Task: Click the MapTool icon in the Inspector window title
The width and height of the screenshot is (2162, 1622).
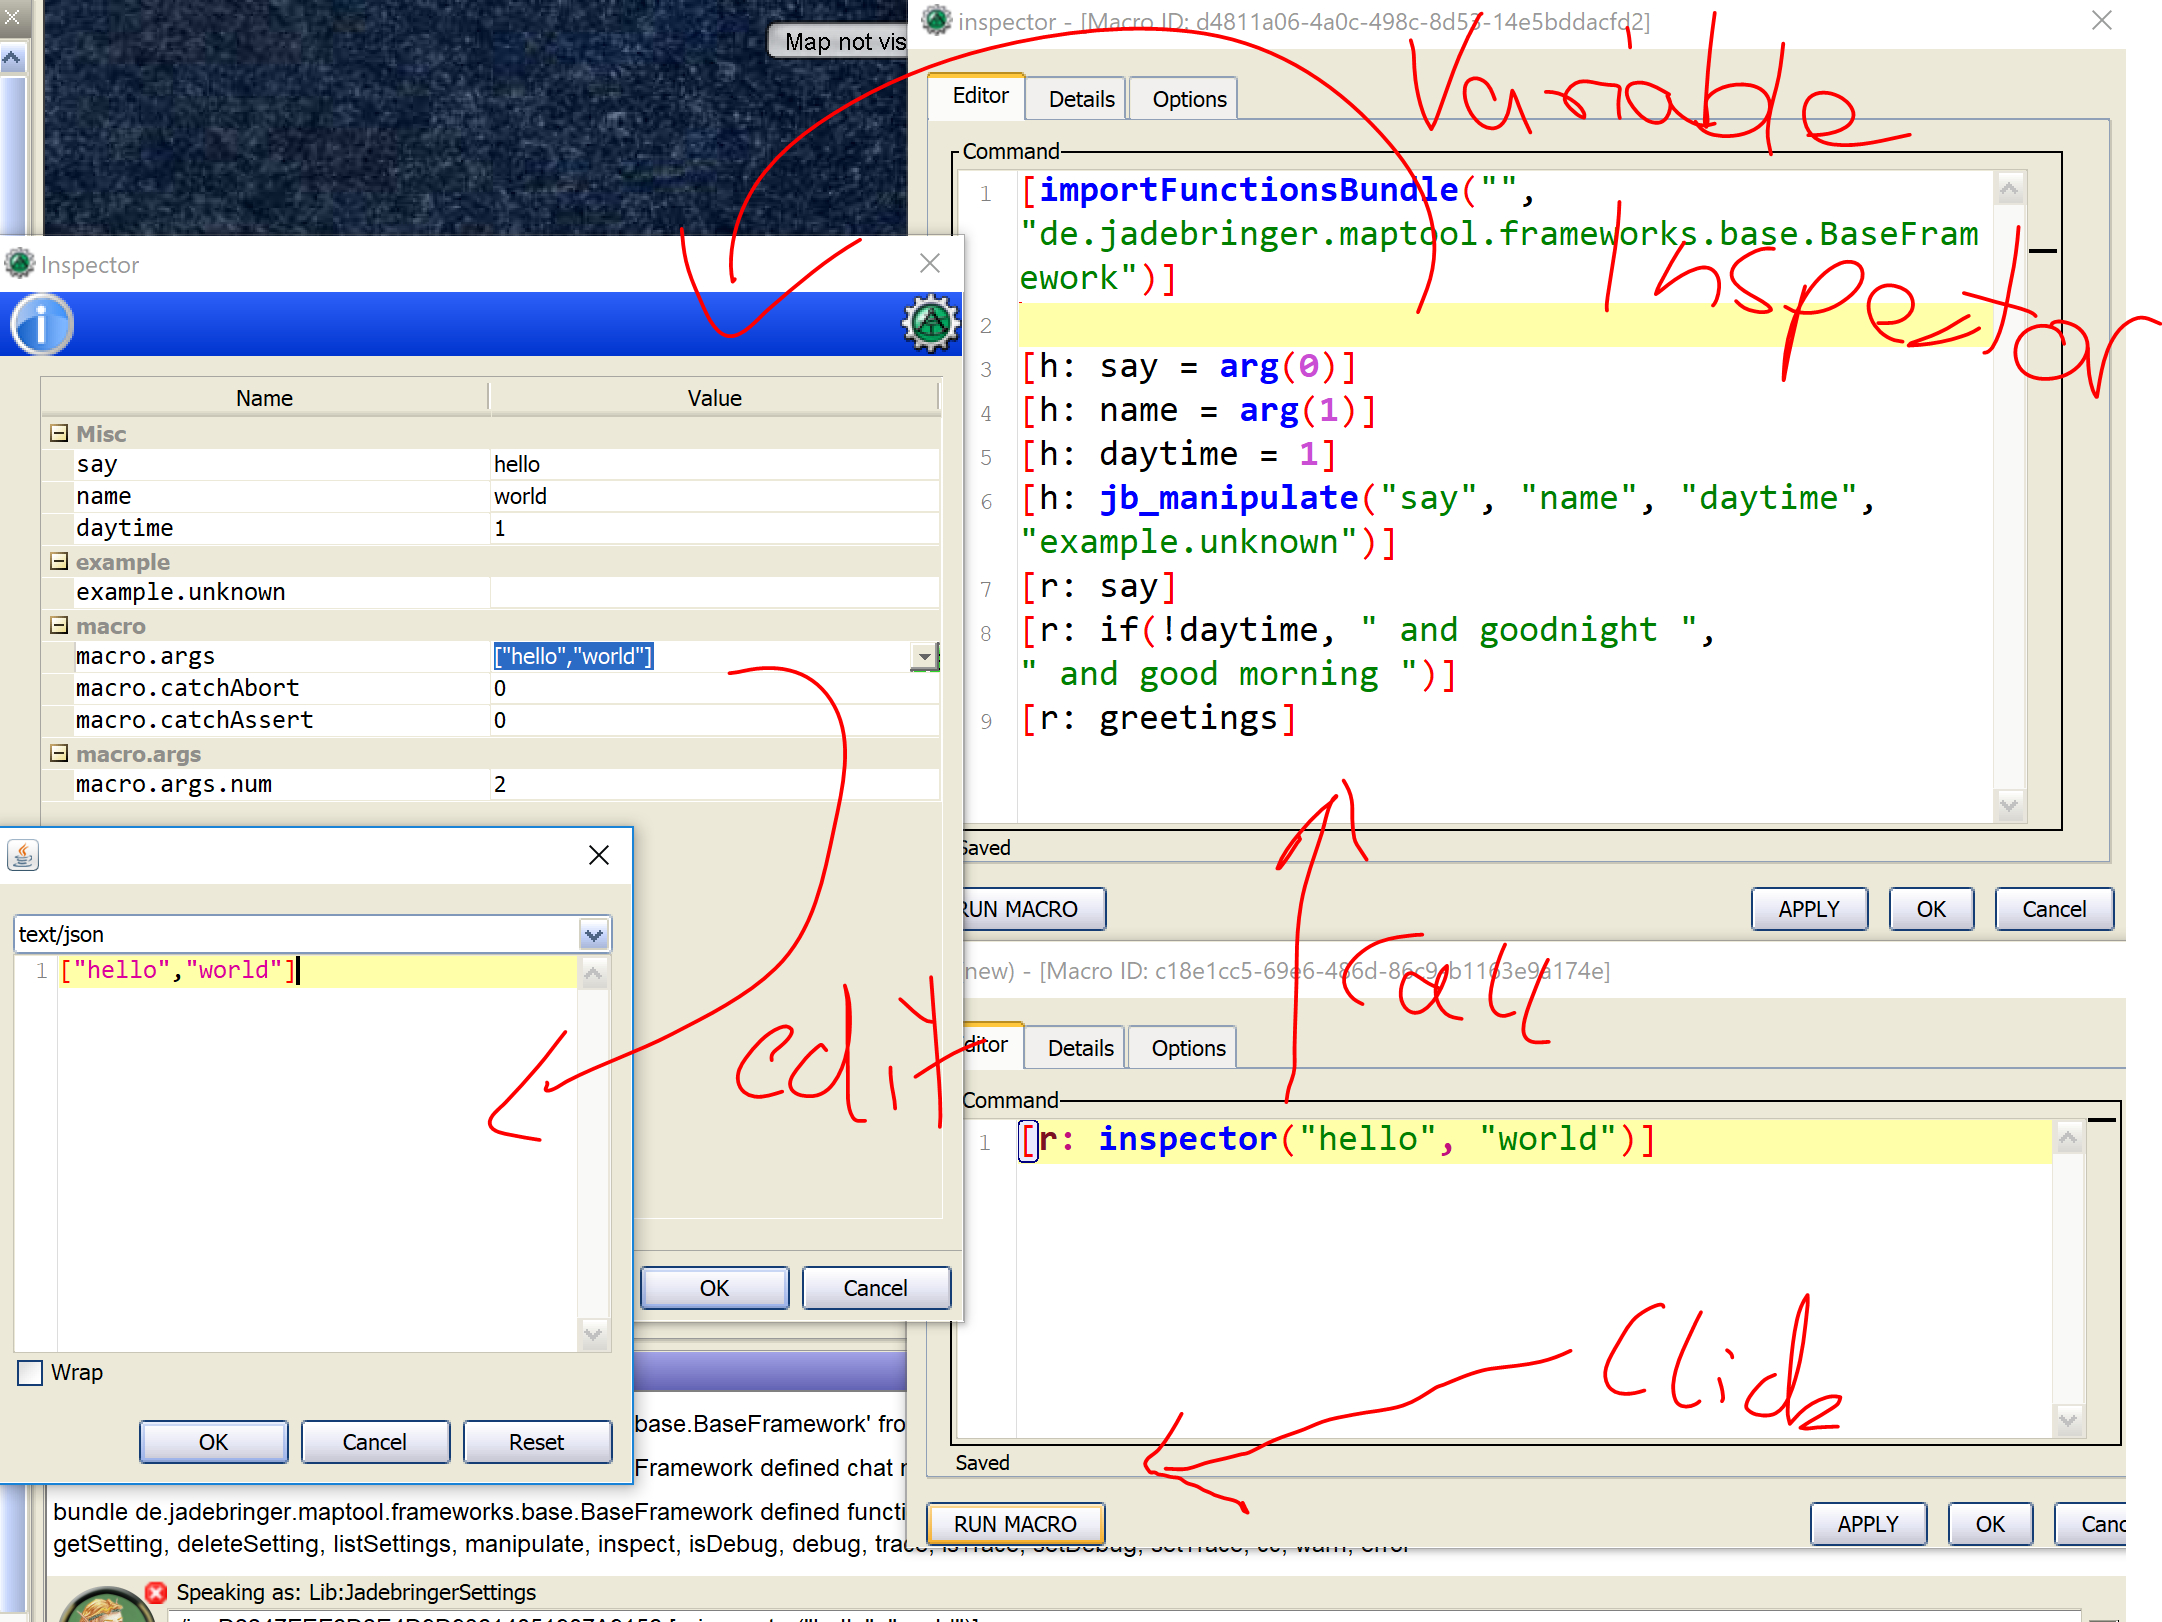Action: (x=19, y=264)
